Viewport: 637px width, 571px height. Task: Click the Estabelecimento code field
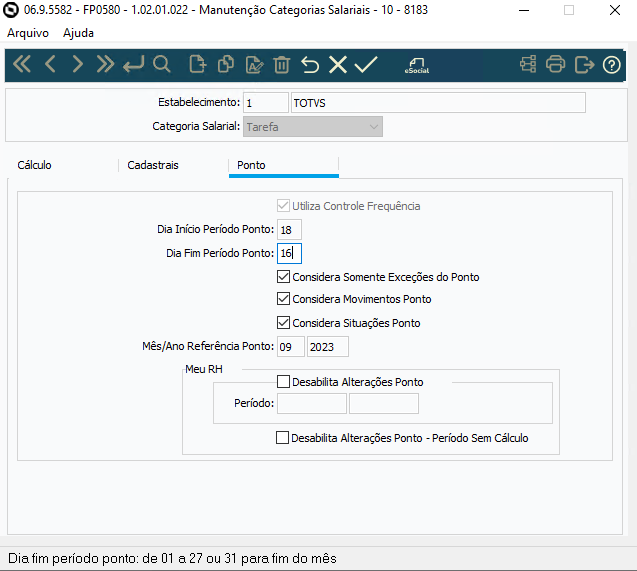click(266, 103)
